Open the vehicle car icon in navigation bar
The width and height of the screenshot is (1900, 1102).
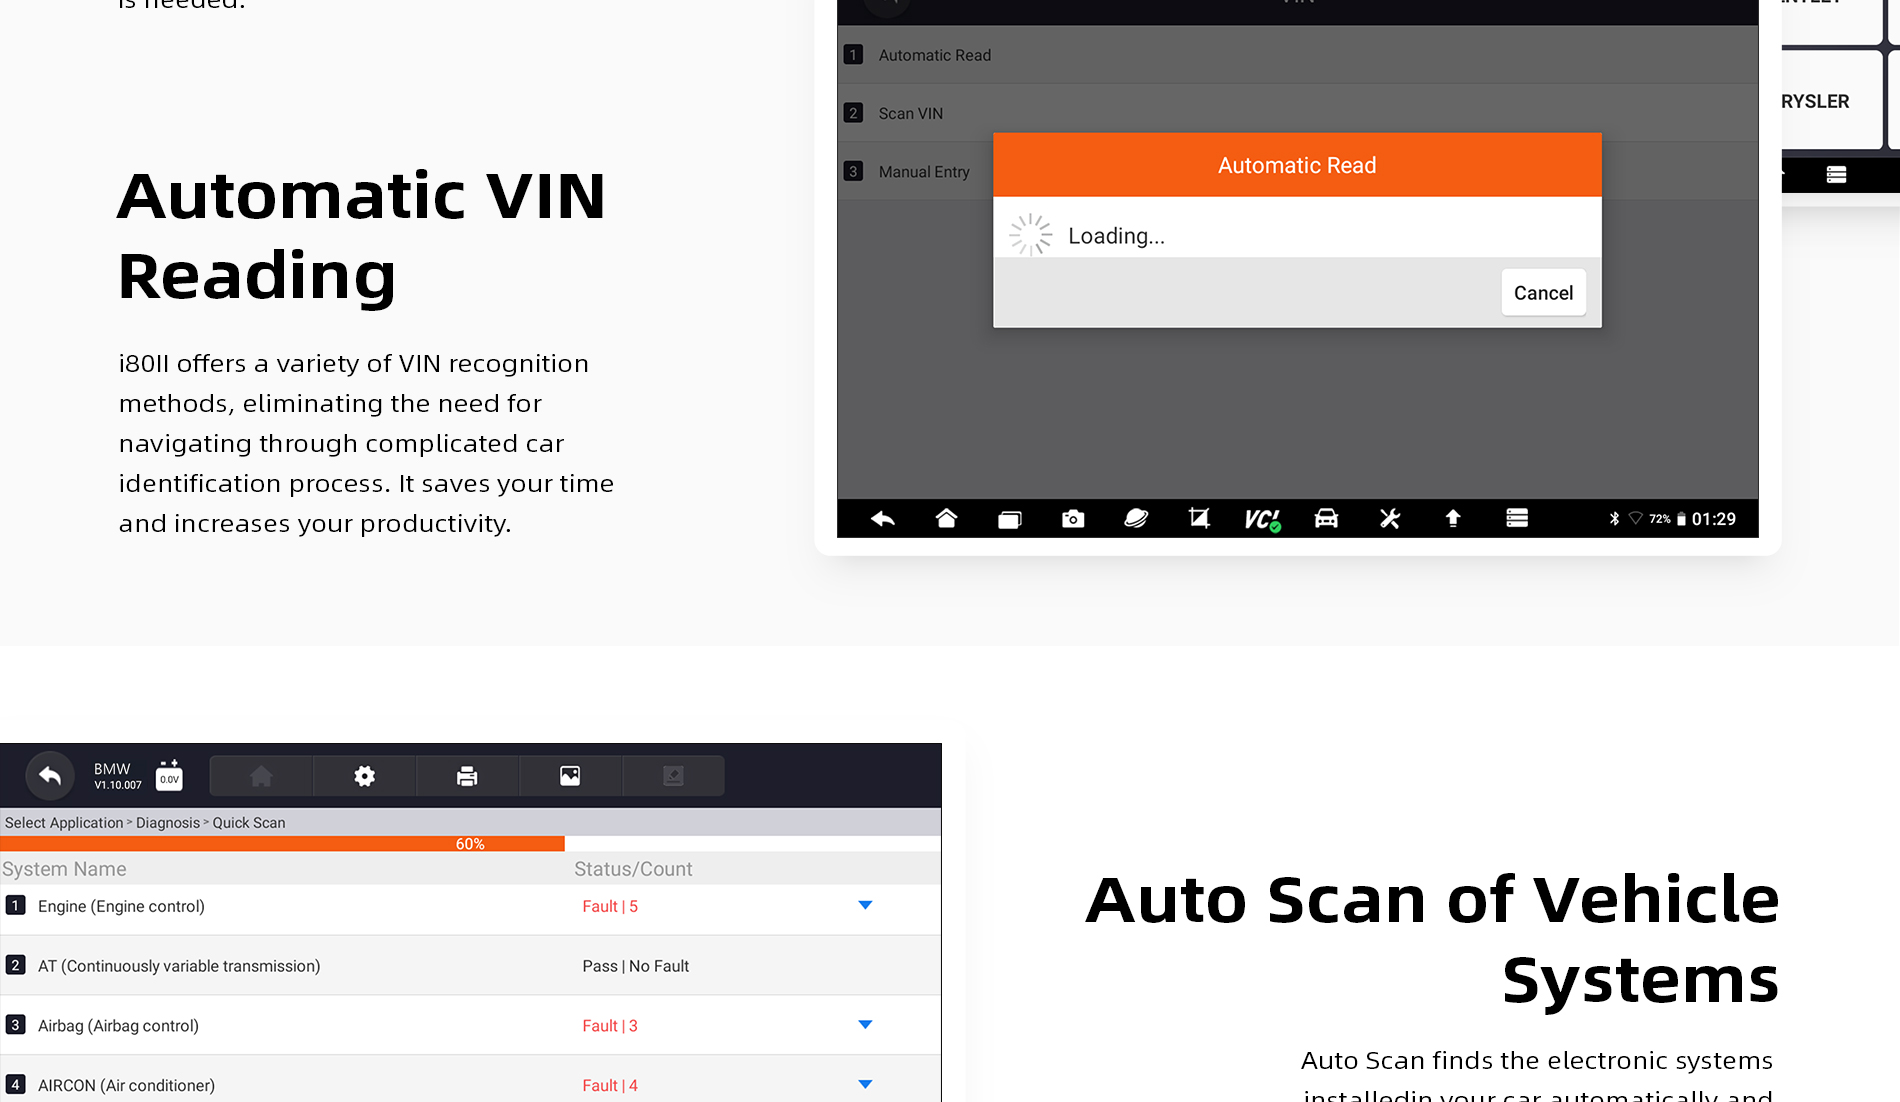[x=1326, y=519]
